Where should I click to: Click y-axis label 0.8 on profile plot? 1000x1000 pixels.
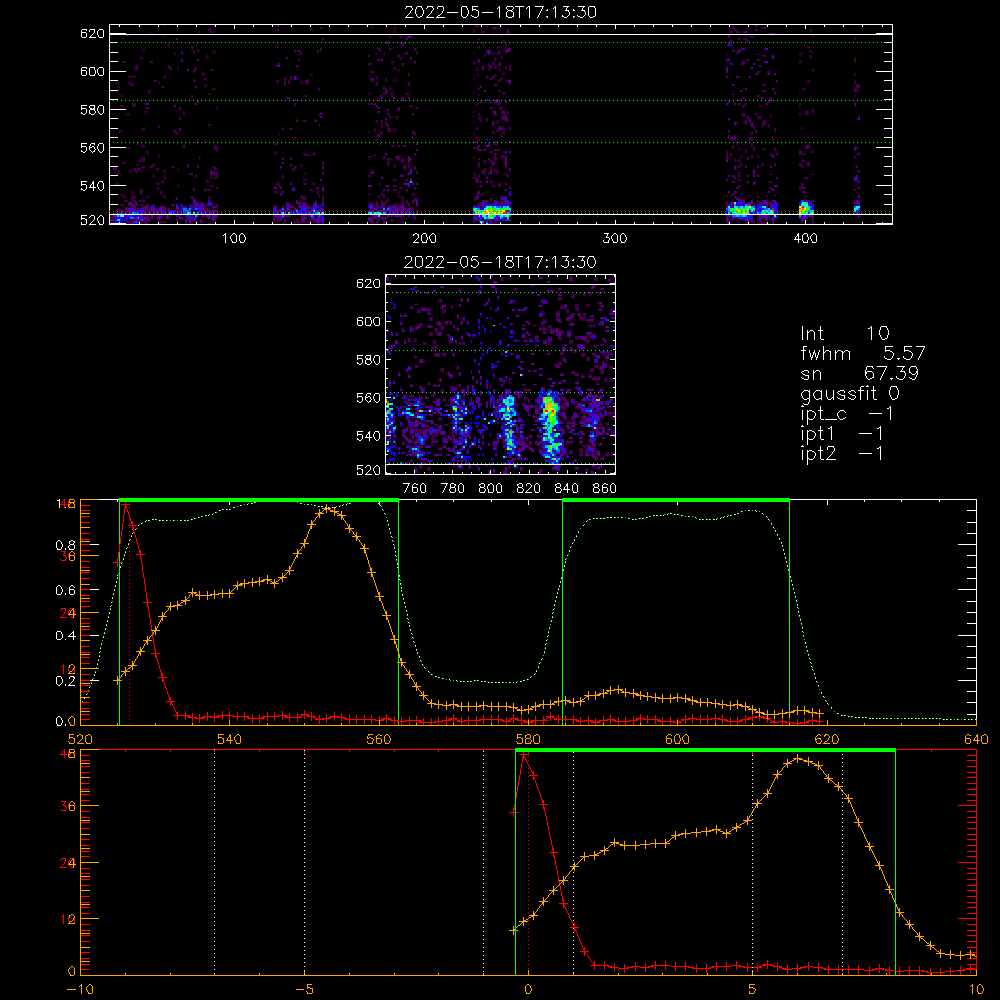tap(66, 545)
